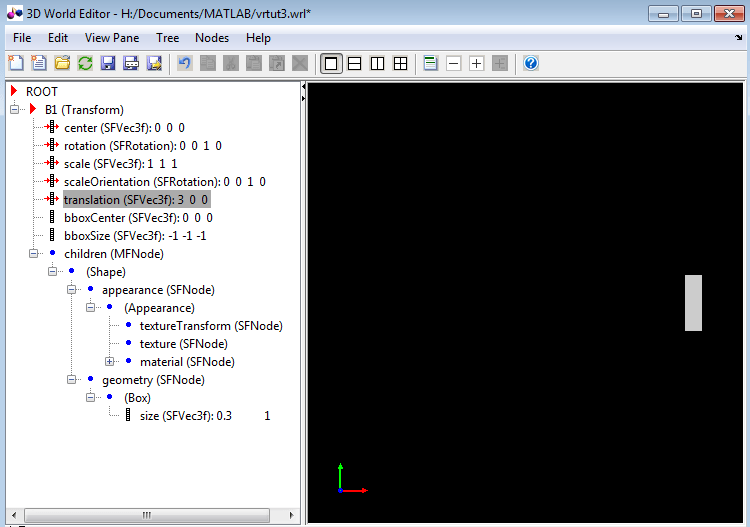Screen dimensions: 750x527
Task: Click the gray box in 3D view
Action: pyautogui.click(x=693, y=303)
